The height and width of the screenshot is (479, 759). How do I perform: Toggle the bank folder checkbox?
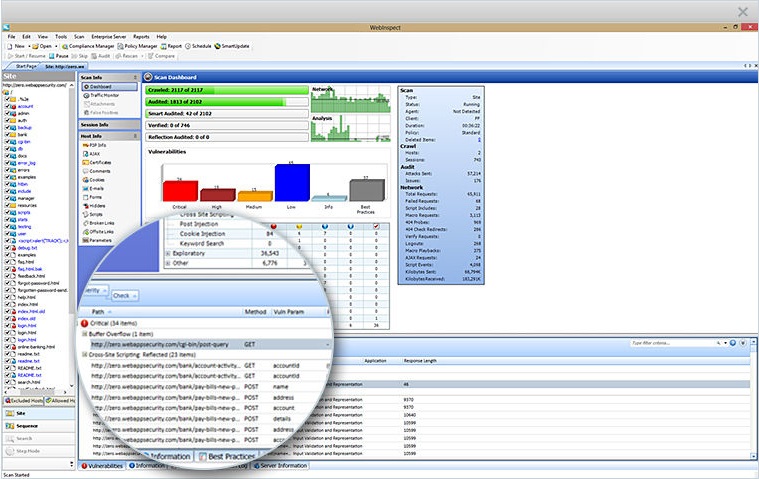click(x=7, y=135)
